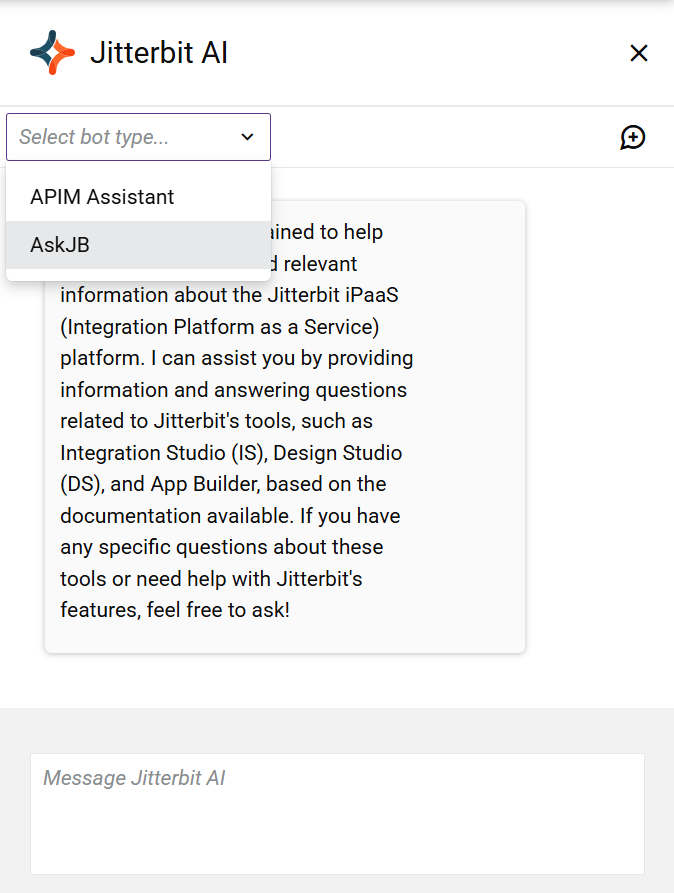Screen dimensions: 674x893
Task: Click the Jitterbit AI logo icon
Action: point(52,52)
